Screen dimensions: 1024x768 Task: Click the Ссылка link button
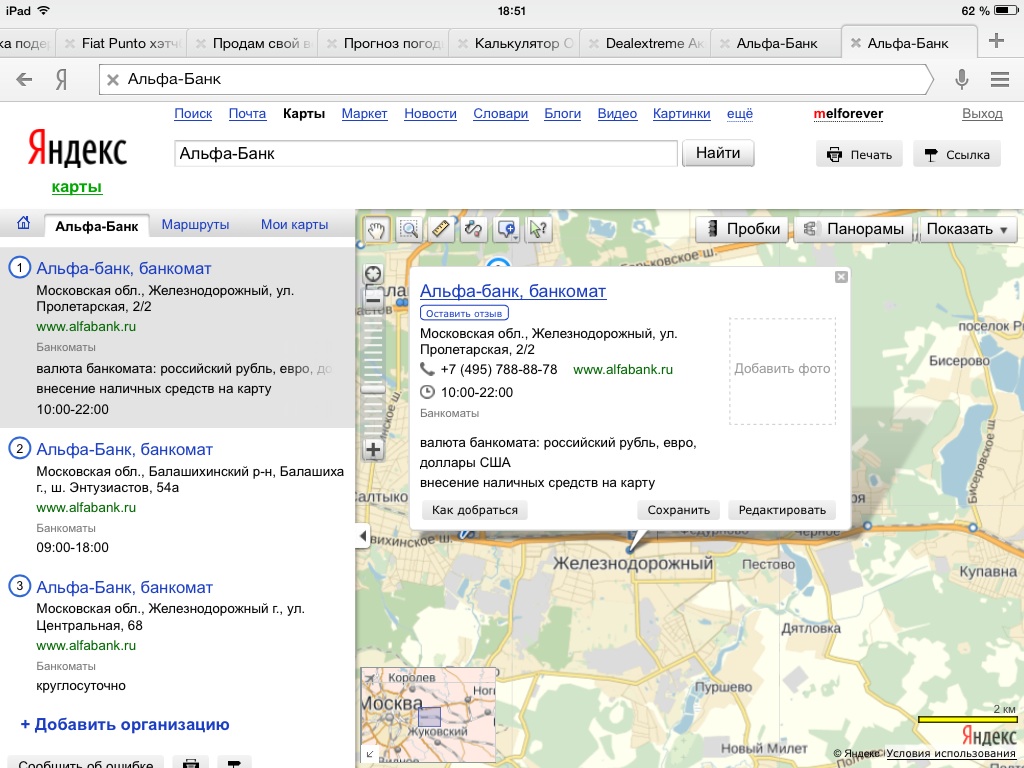[x=957, y=155]
